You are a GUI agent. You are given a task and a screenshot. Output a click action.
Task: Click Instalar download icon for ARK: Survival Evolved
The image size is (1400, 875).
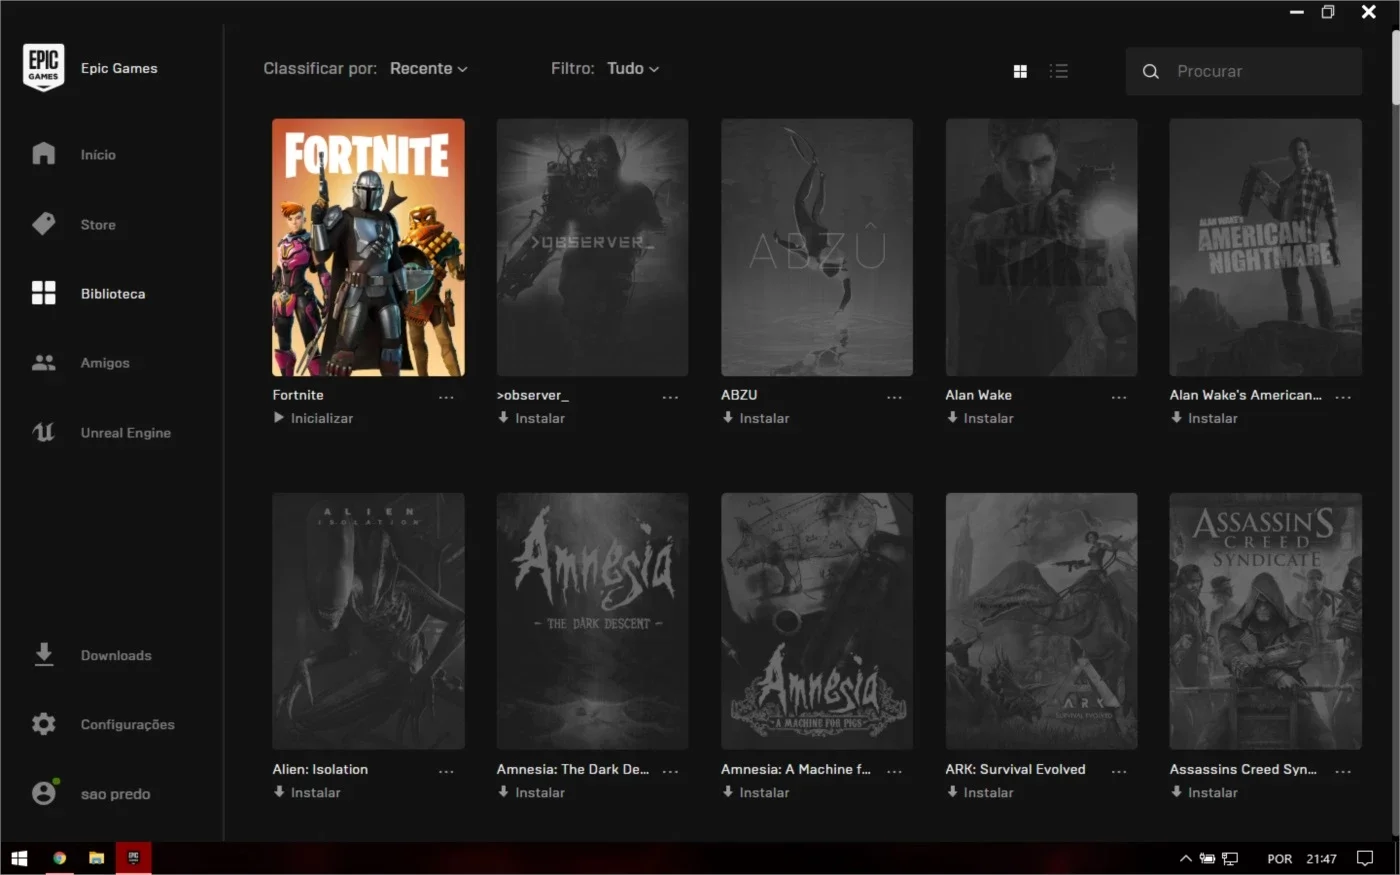[x=952, y=791]
